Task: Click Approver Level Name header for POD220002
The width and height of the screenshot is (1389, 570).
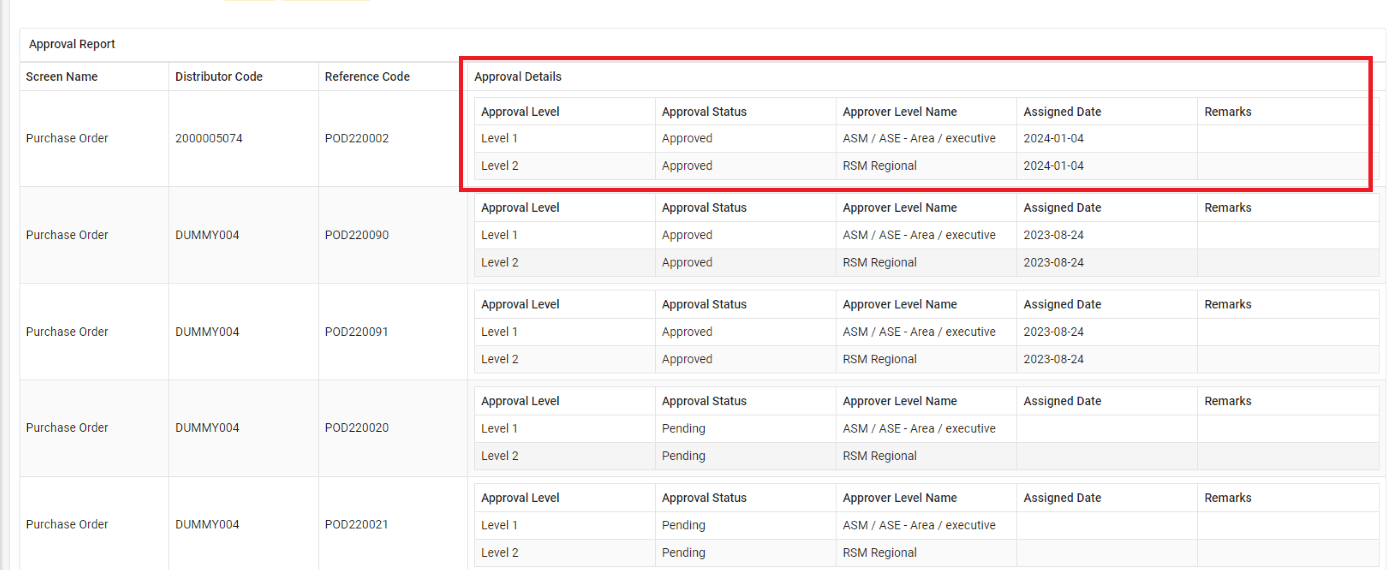Action: pyautogui.click(x=900, y=112)
